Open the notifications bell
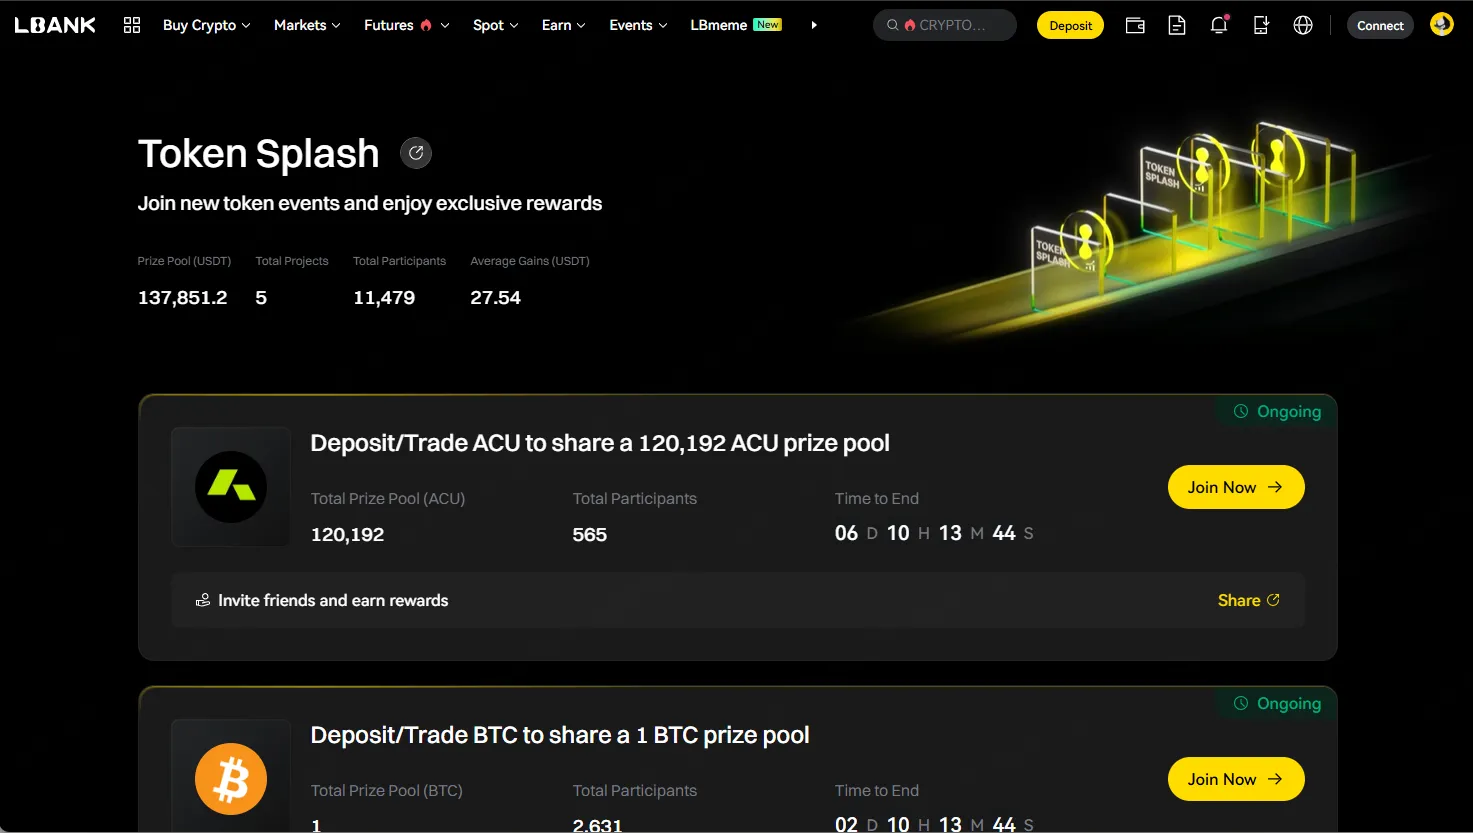The width and height of the screenshot is (1473, 833). [x=1219, y=26]
